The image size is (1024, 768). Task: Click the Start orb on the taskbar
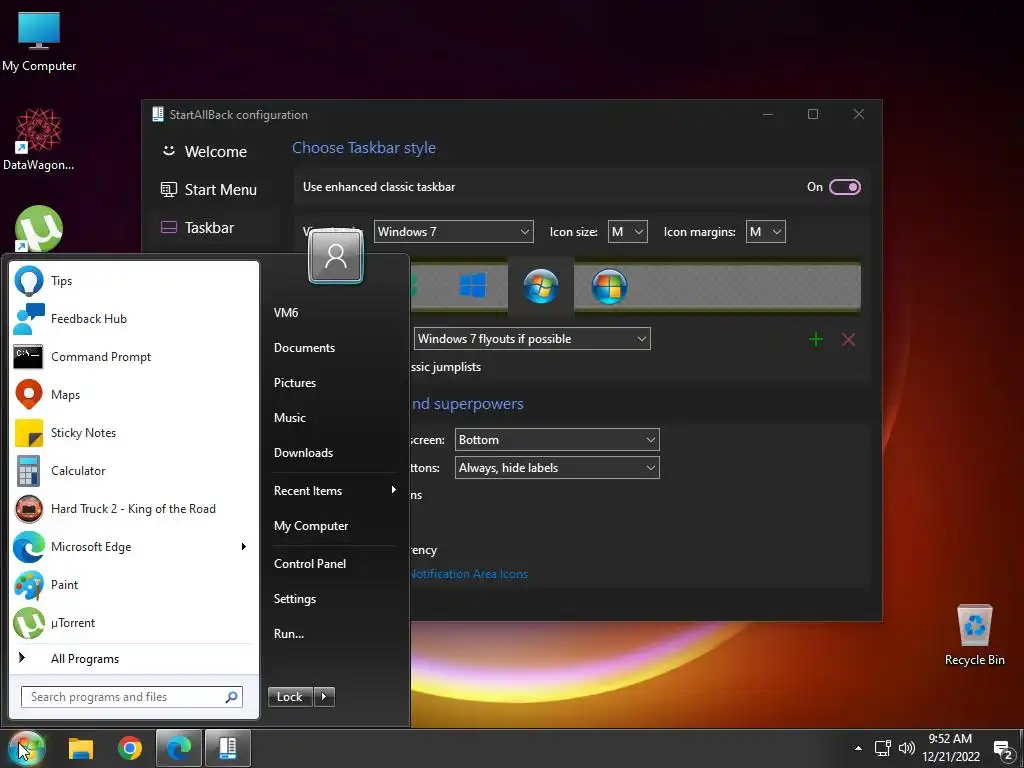[x=26, y=748]
